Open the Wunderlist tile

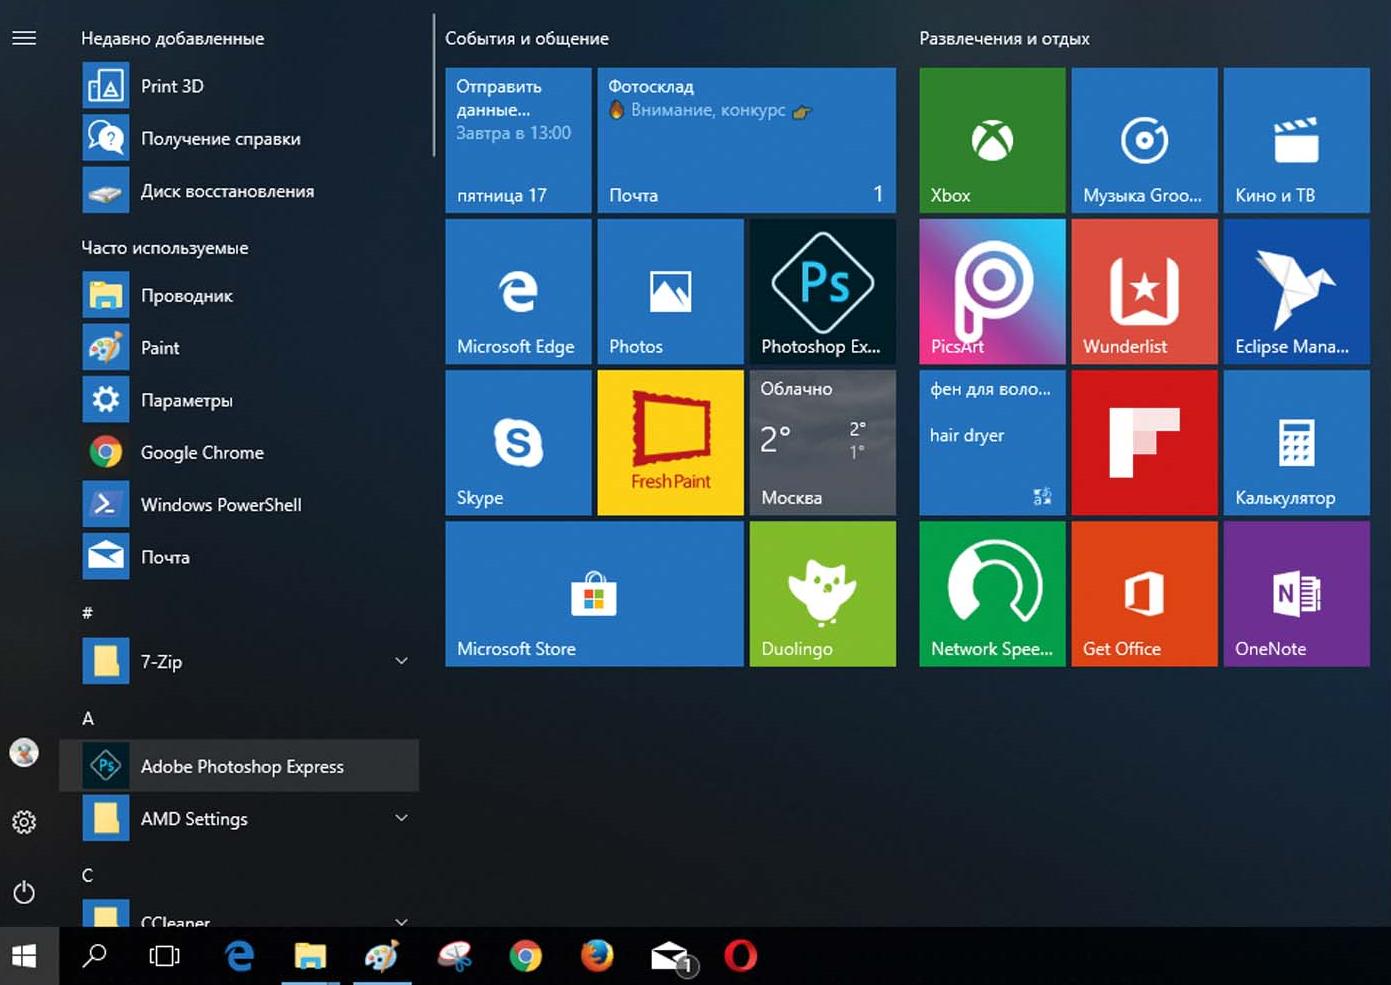[1144, 291]
